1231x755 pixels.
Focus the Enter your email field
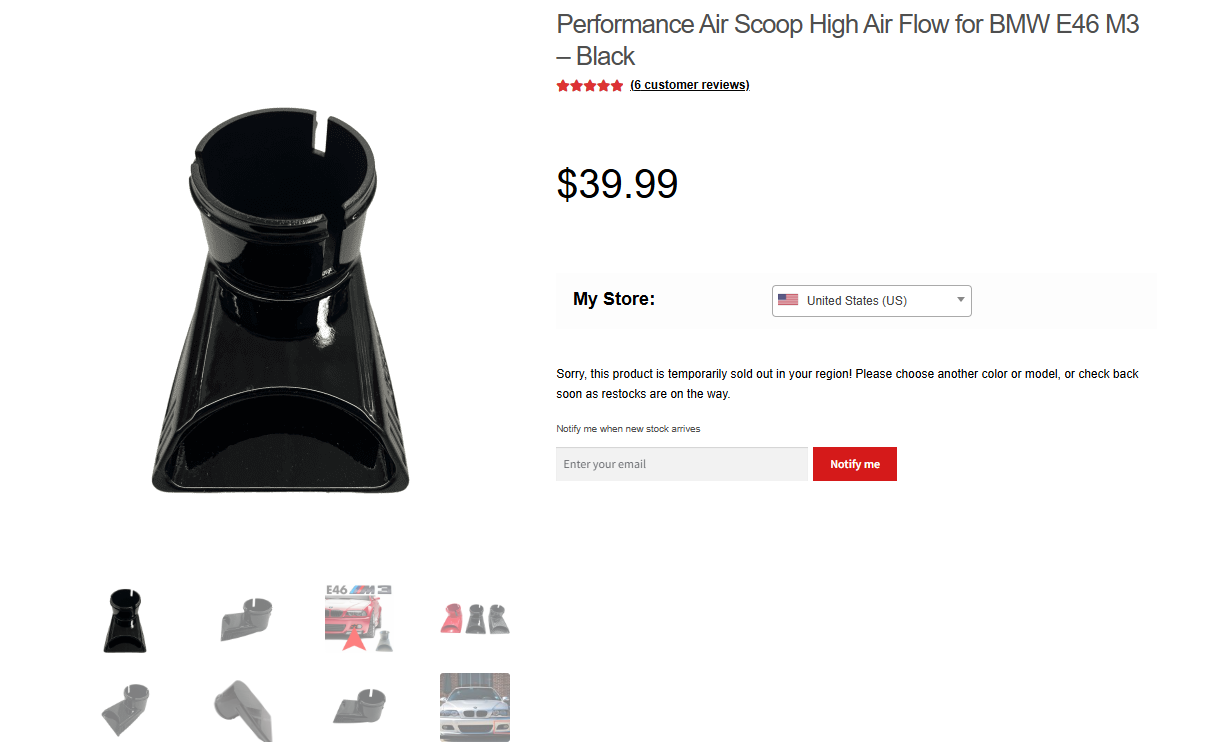[x=682, y=464]
